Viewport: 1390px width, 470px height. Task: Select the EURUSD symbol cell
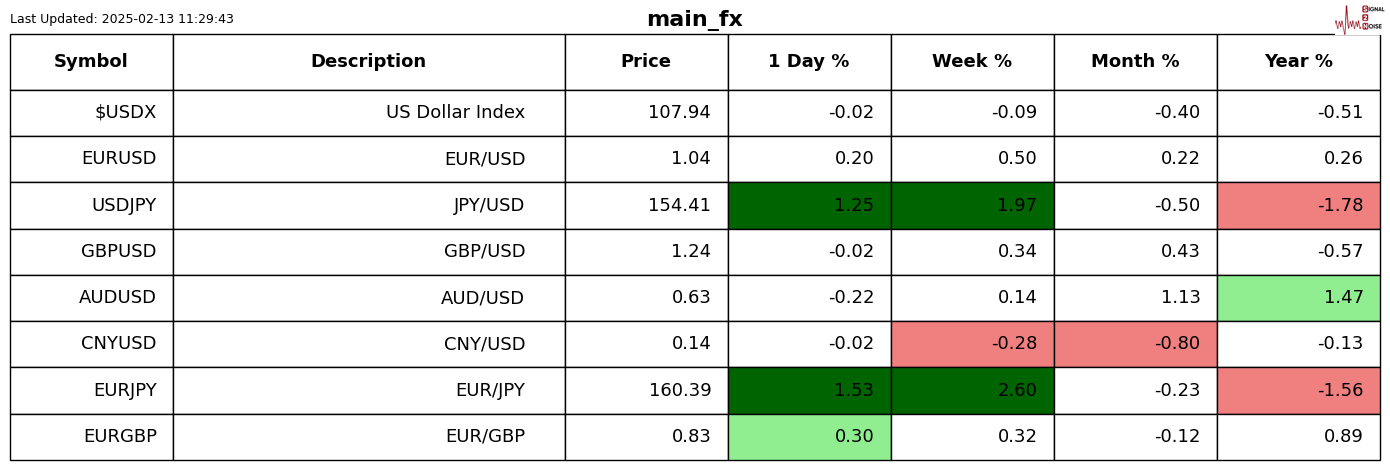click(119, 159)
